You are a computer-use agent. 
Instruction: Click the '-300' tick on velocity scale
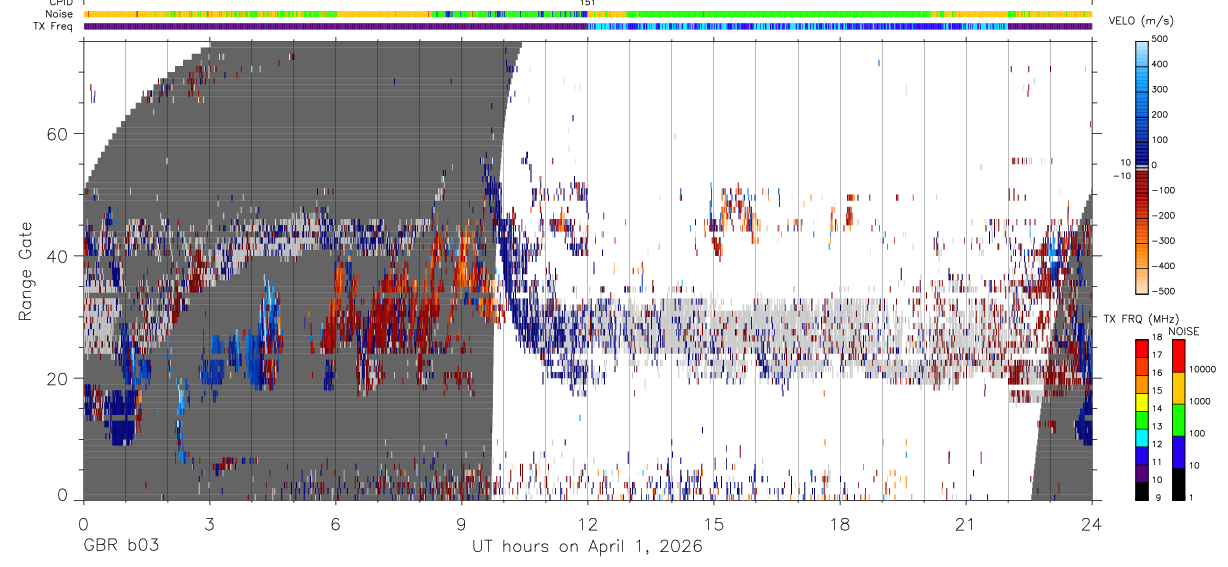tap(1165, 240)
